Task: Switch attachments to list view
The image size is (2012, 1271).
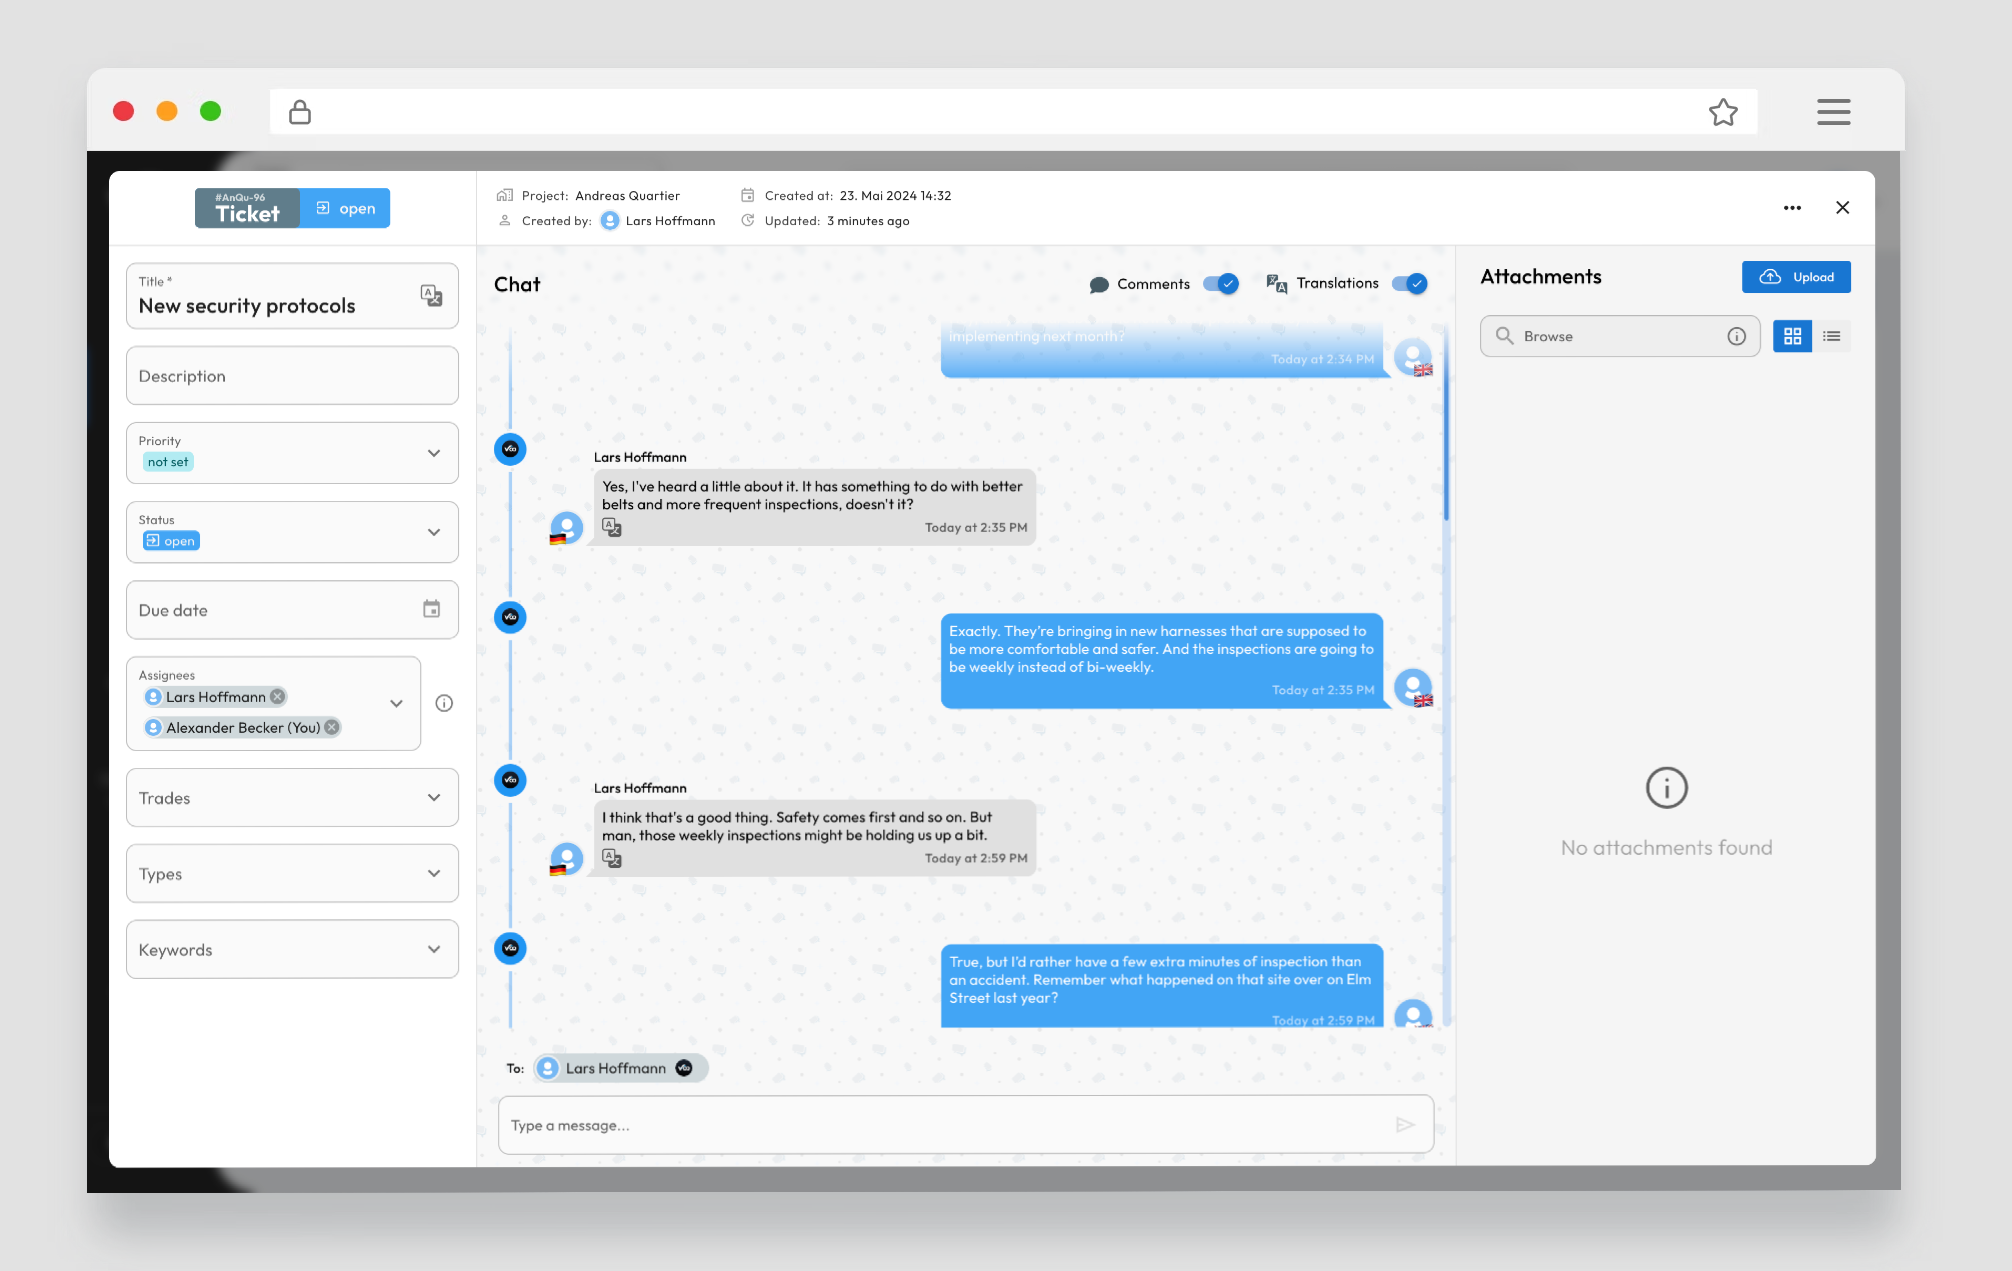Action: tap(1831, 336)
